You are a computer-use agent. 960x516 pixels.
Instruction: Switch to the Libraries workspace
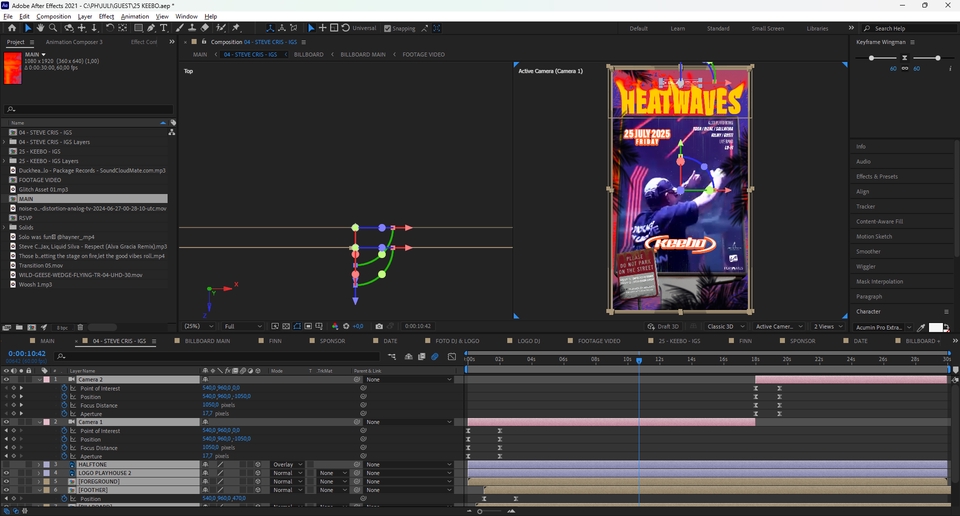(817, 28)
